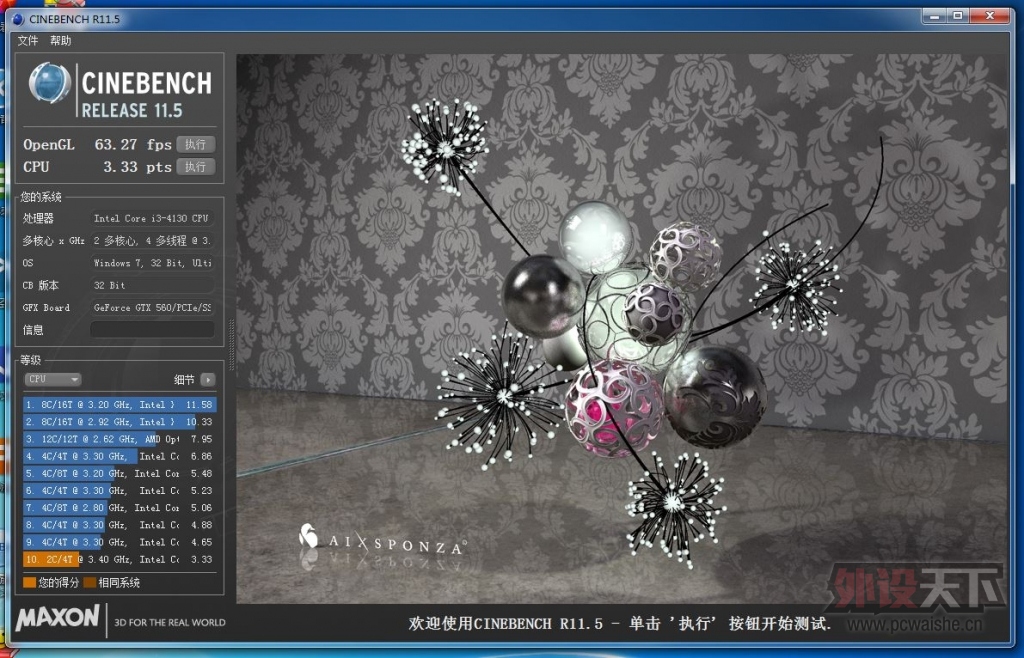1024x658 pixels.
Task: Click the 细节 arrow button
Action: coord(208,379)
